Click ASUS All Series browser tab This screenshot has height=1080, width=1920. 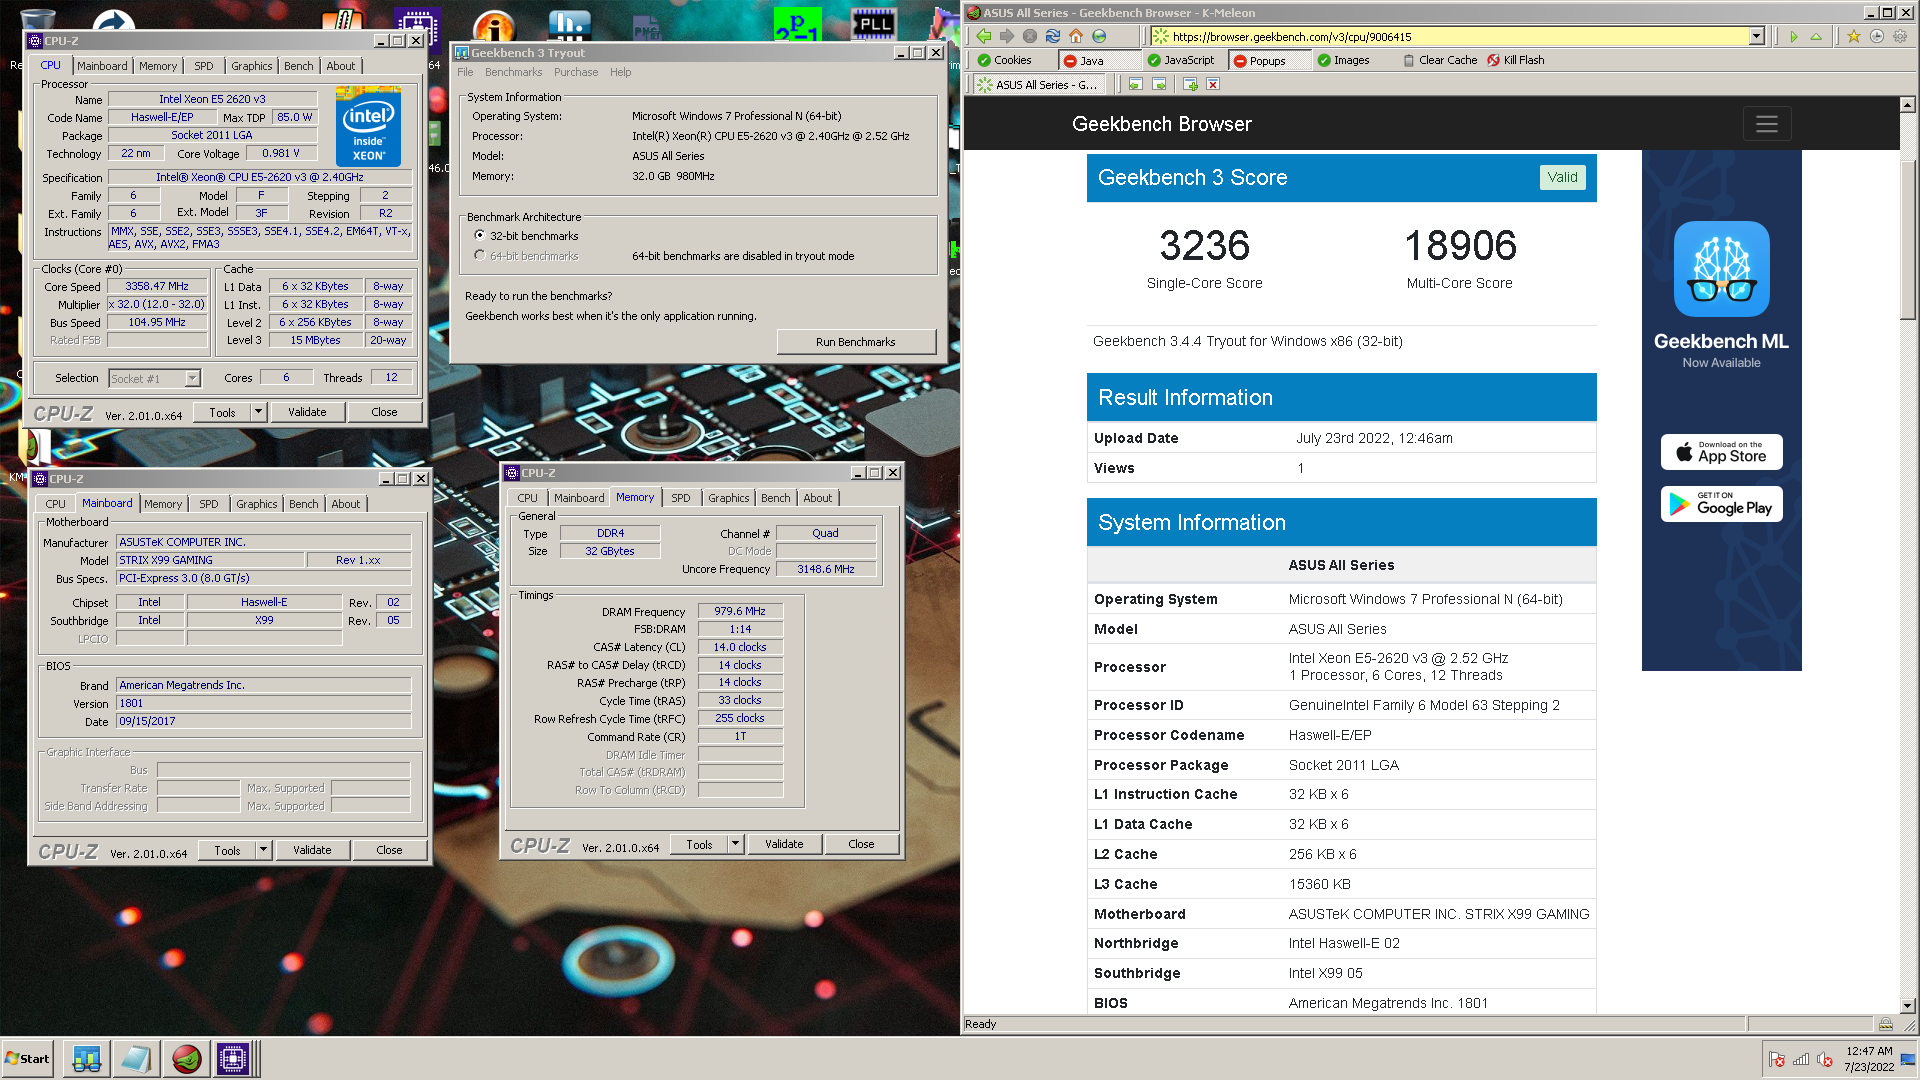pyautogui.click(x=1037, y=85)
